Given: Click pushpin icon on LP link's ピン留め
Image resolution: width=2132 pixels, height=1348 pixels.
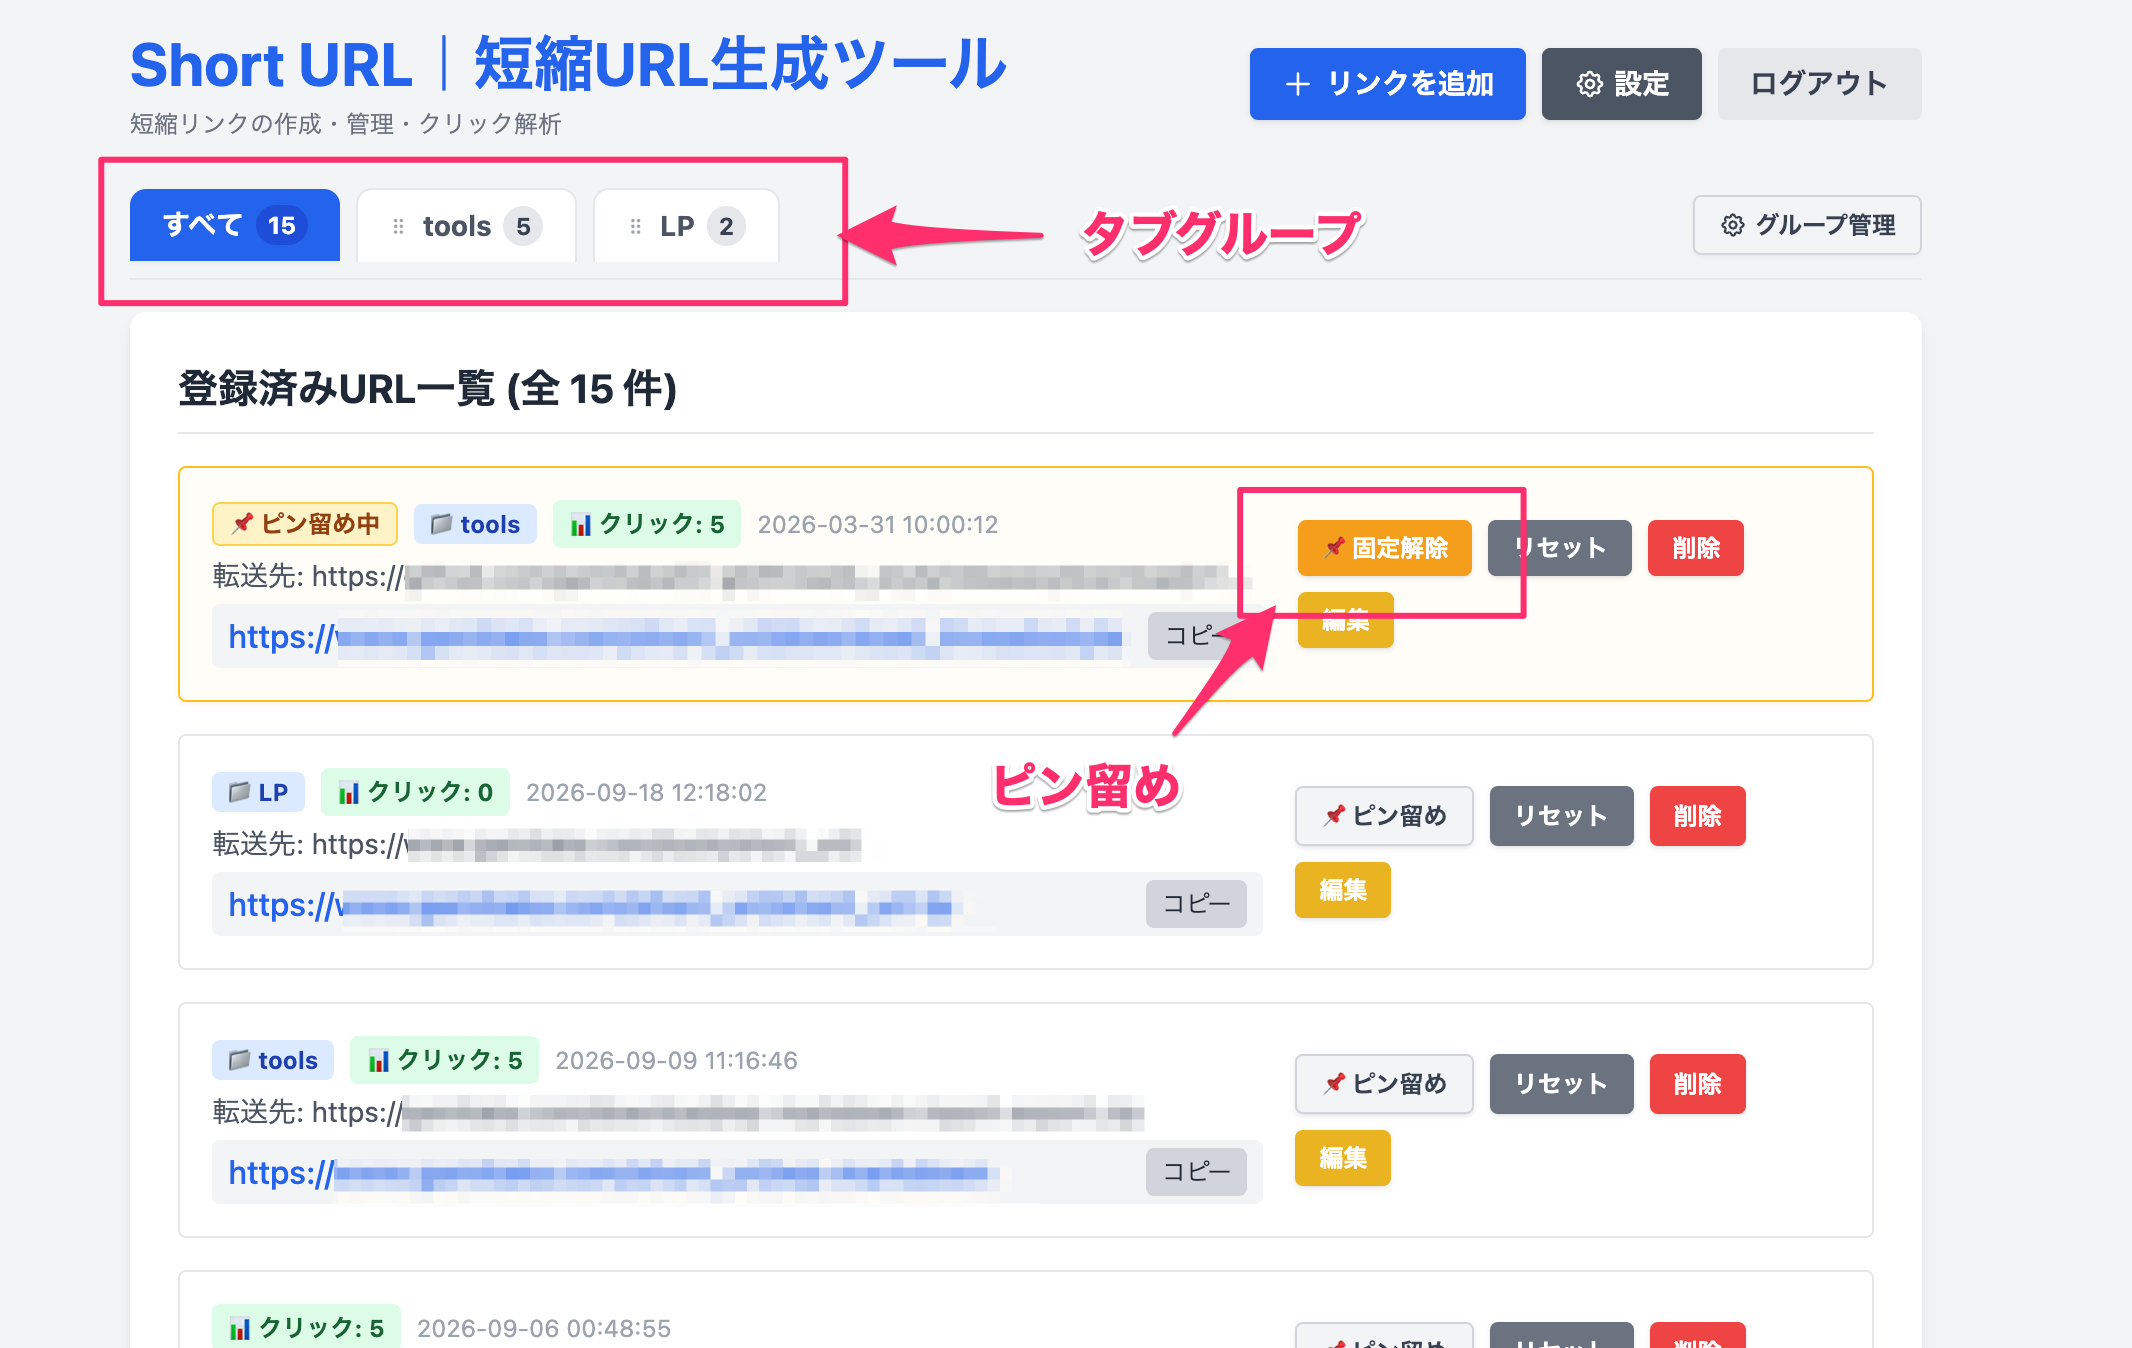Looking at the screenshot, I should [x=1334, y=816].
